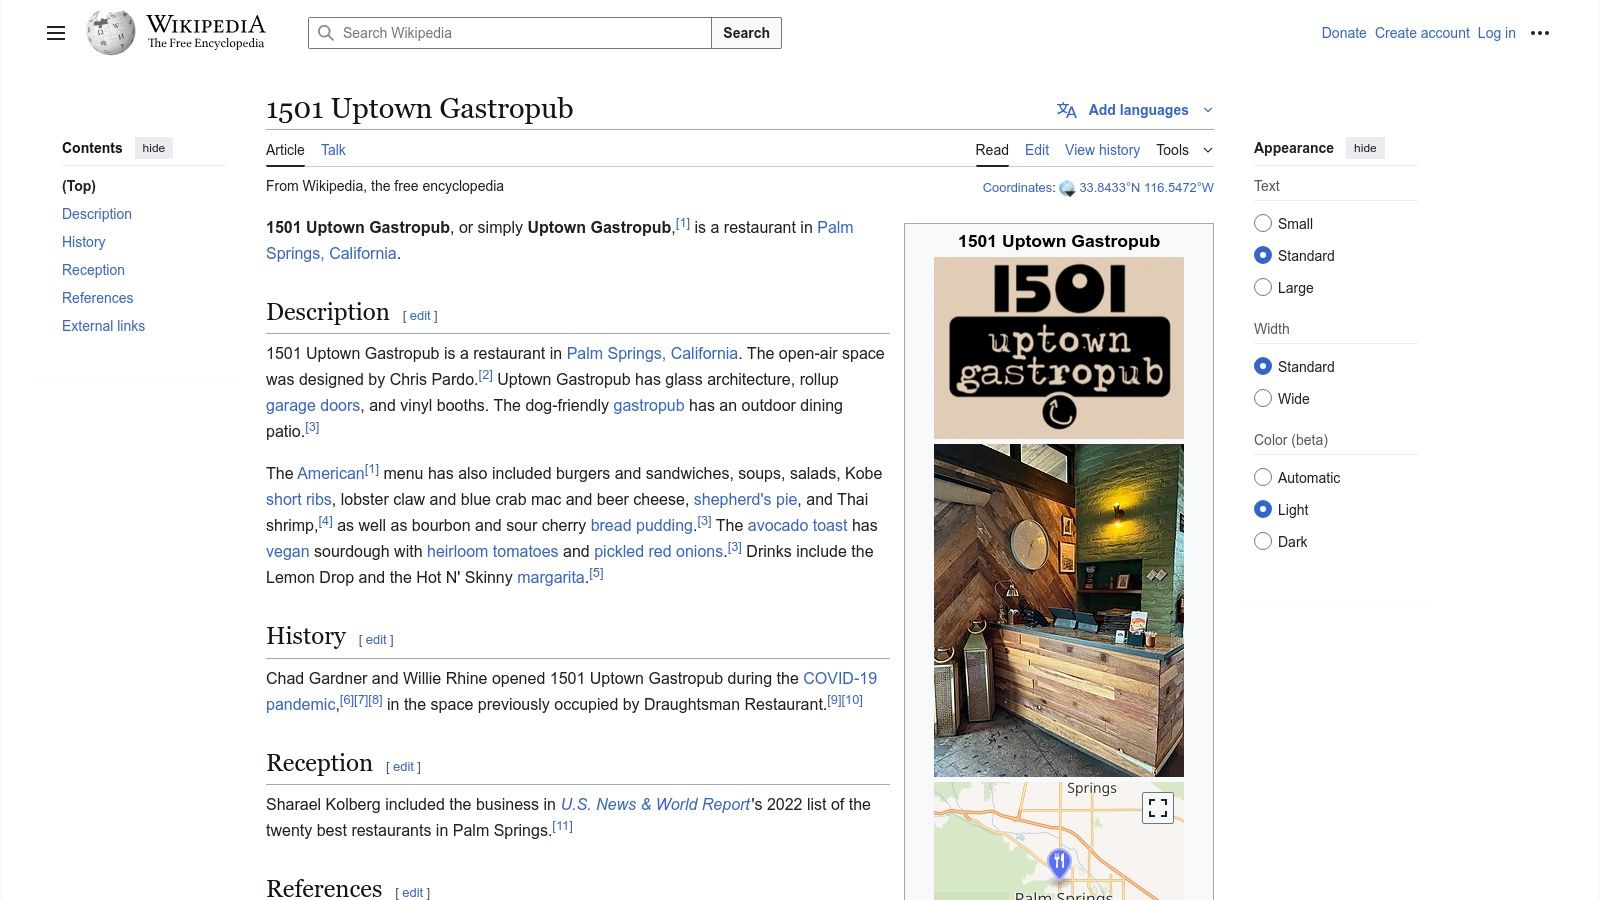Select Standard width option
This screenshot has width=1600, height=900.
pos(1263,366)
